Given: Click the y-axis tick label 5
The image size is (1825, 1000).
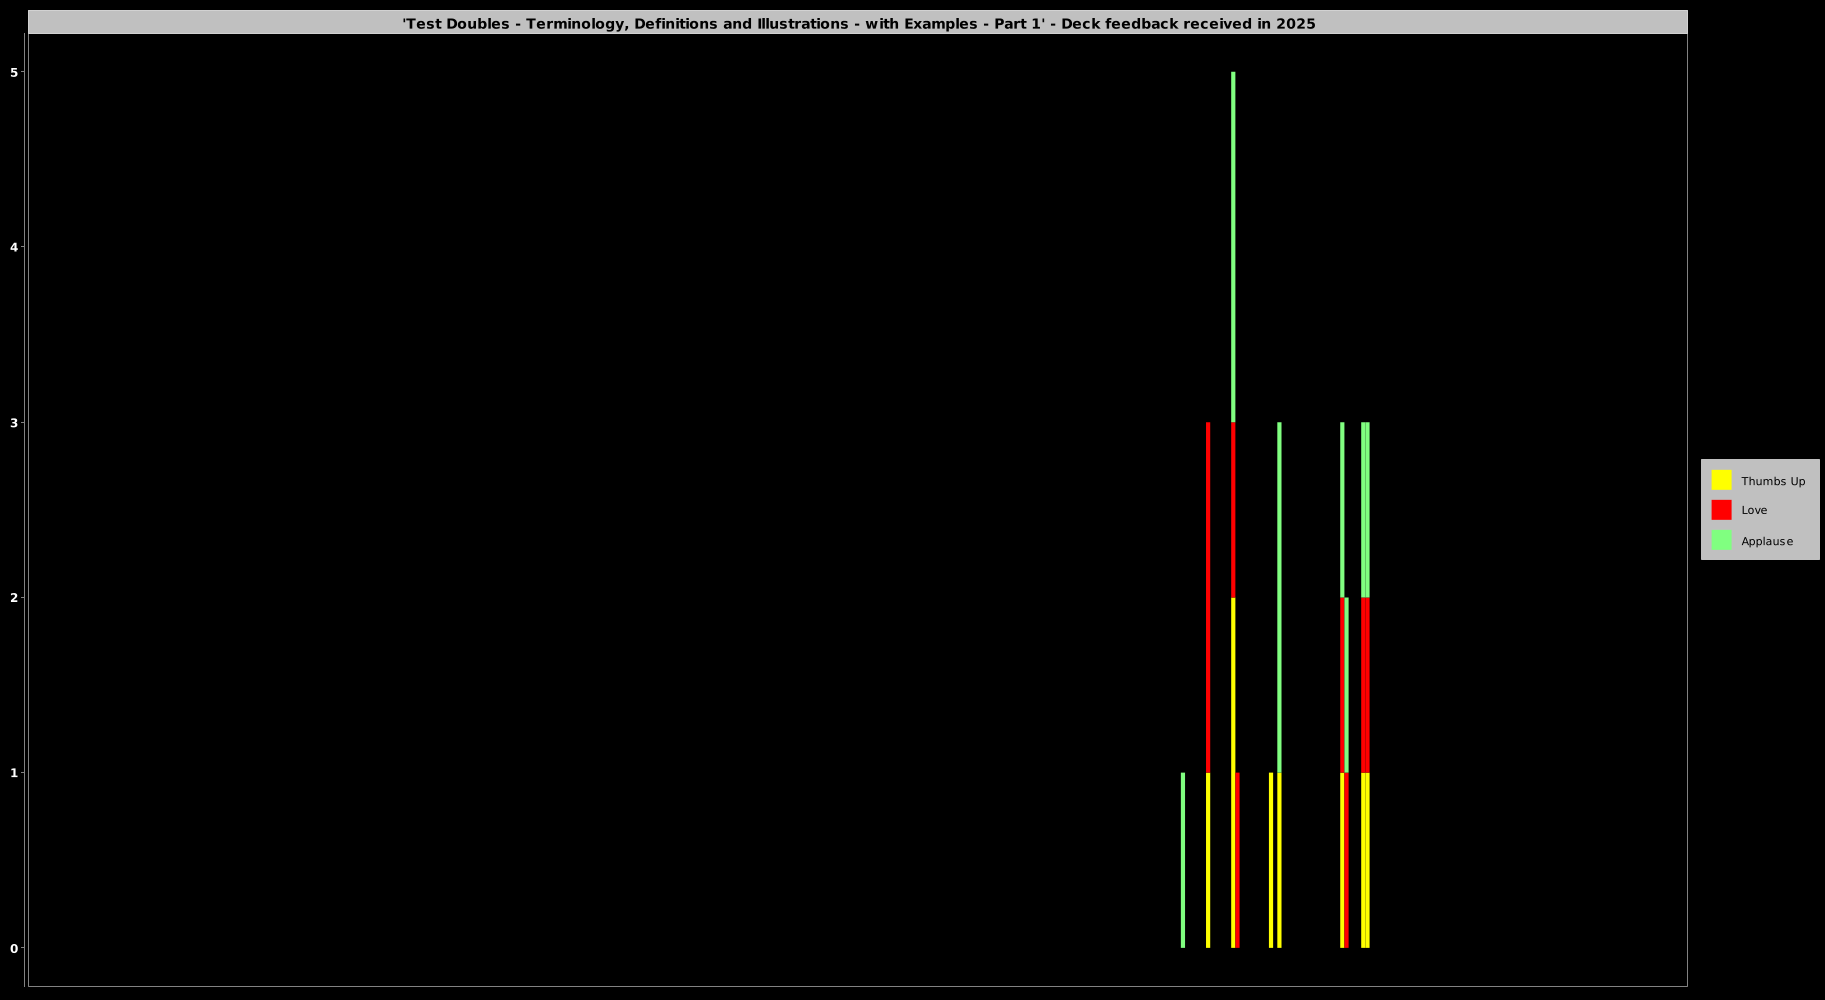Looking at the screenshot, I should click(15, 72).
